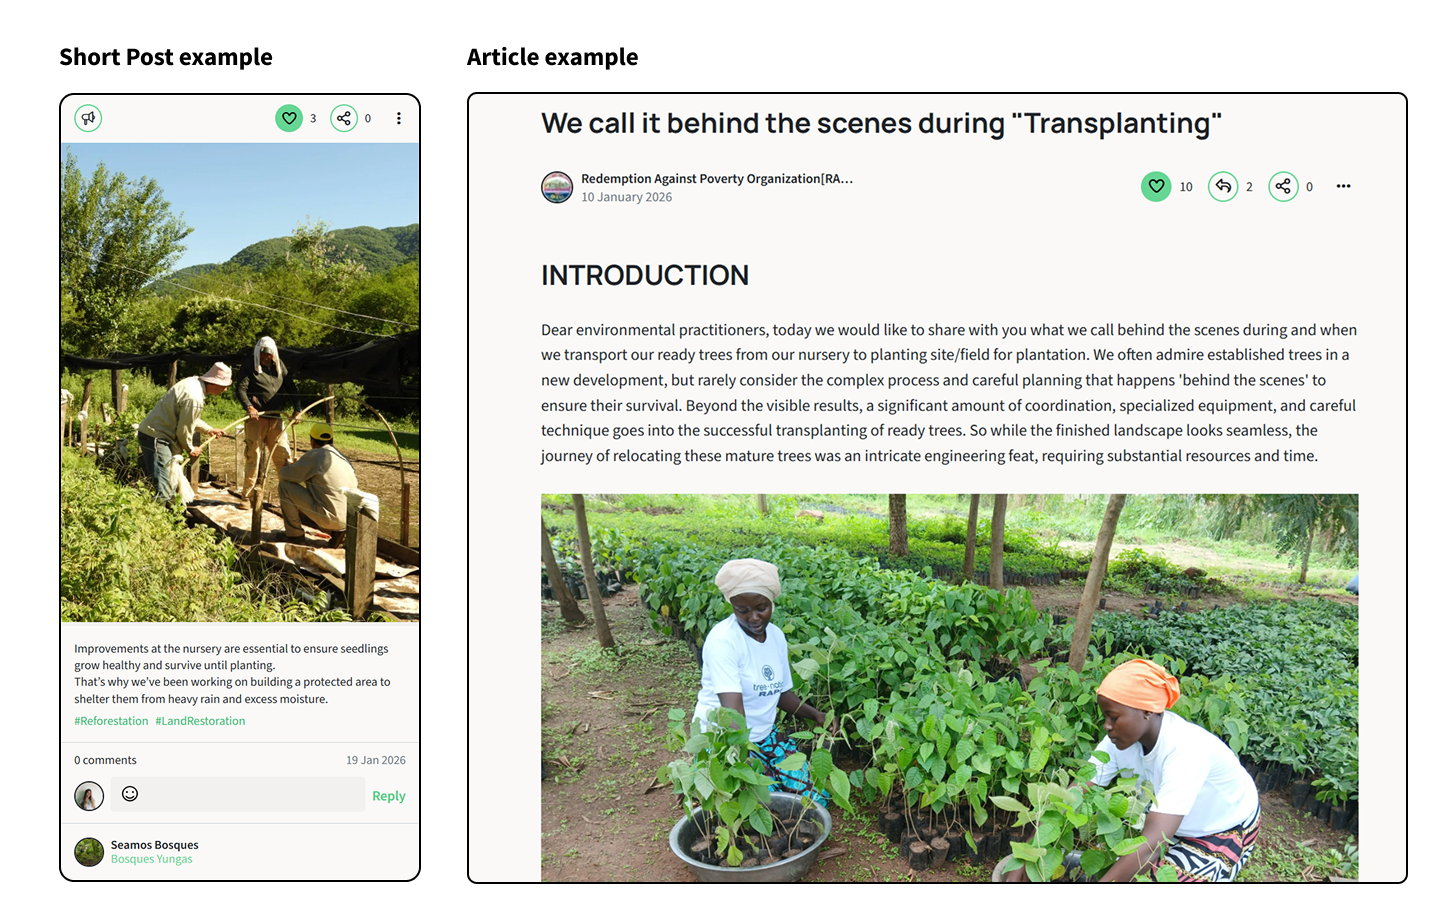The image size is (1443, 901).
Task: Open Redemption Against Poverty Organization profile name
Action: coord(717,179)
